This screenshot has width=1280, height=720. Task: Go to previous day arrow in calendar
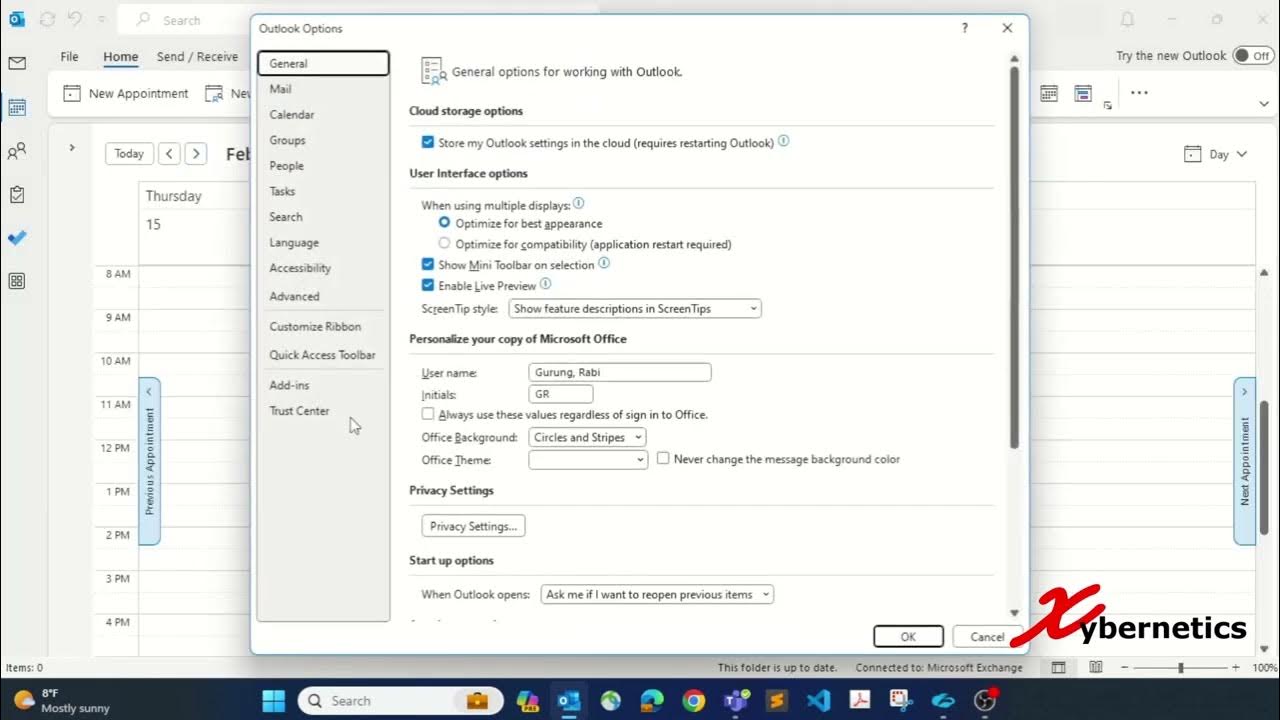tap(169, 153)
